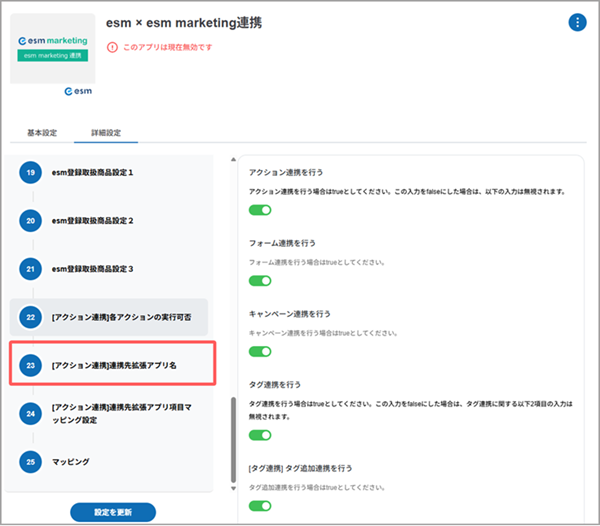Select esm登録取扱商品設定 1 step
The image size is (600, 526).
(x=107, y=173)
